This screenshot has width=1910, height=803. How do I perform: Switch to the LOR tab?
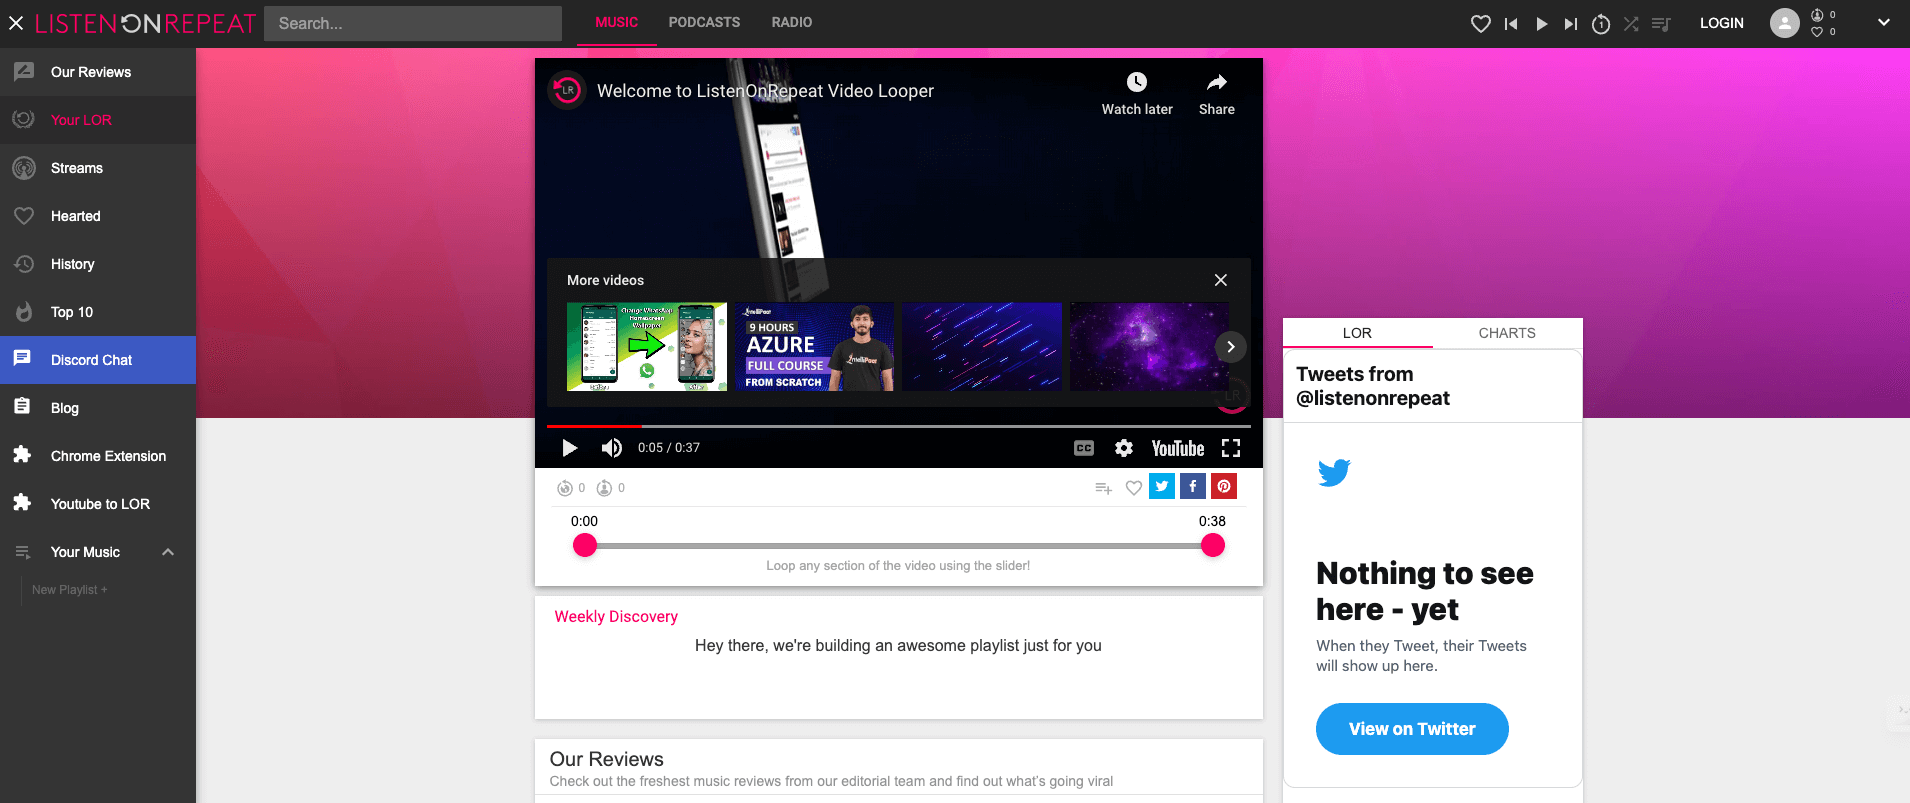pyautogui.click(x=1357, y=333)
